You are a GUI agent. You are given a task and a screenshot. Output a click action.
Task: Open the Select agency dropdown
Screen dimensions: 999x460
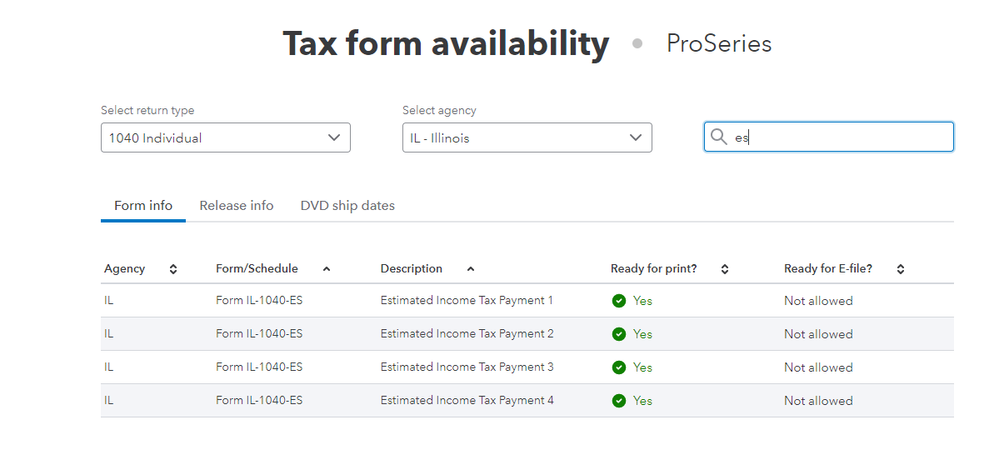[526, 138]
